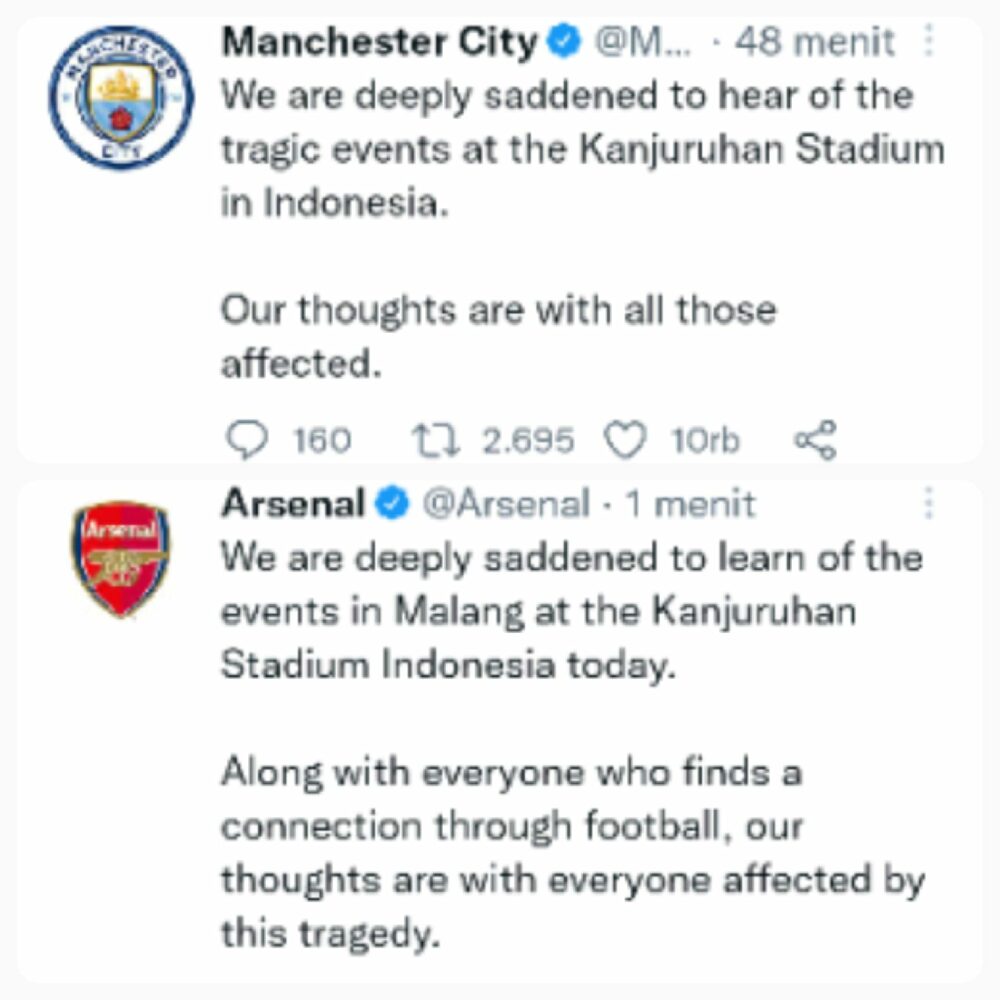Open more options on Arsenal tweet
The width and height of the screenshot is (1000, 1000).
929,504
